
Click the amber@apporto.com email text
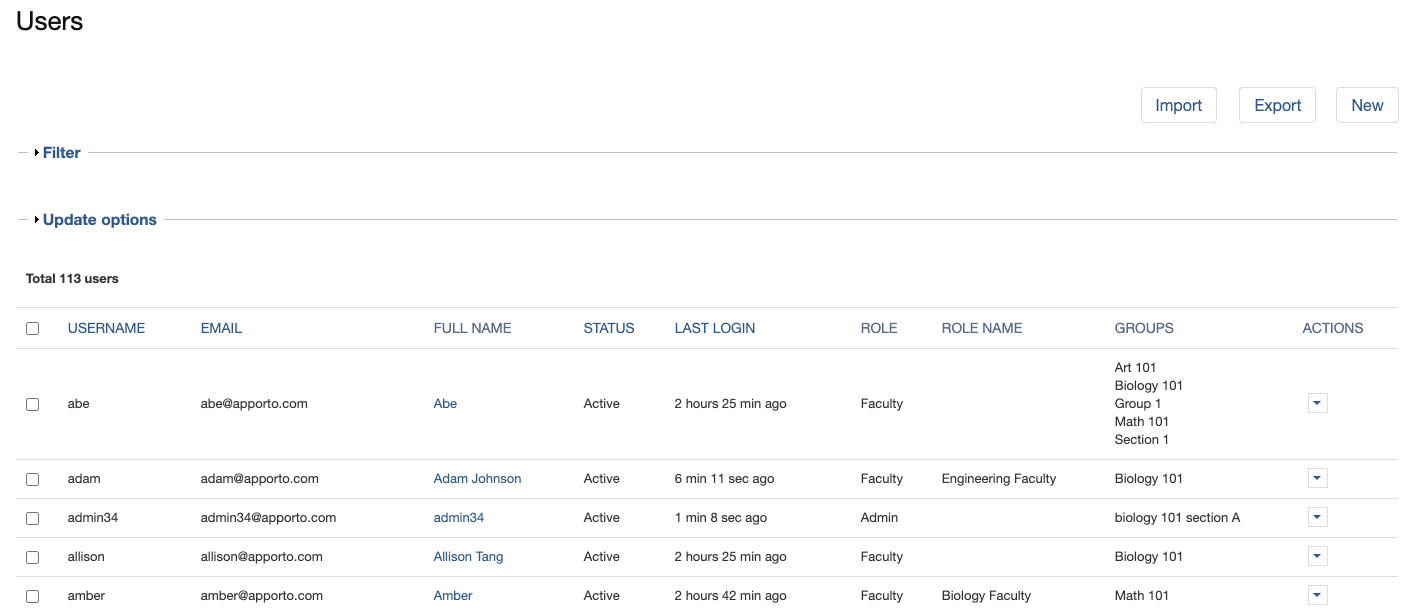pos(262,596)
